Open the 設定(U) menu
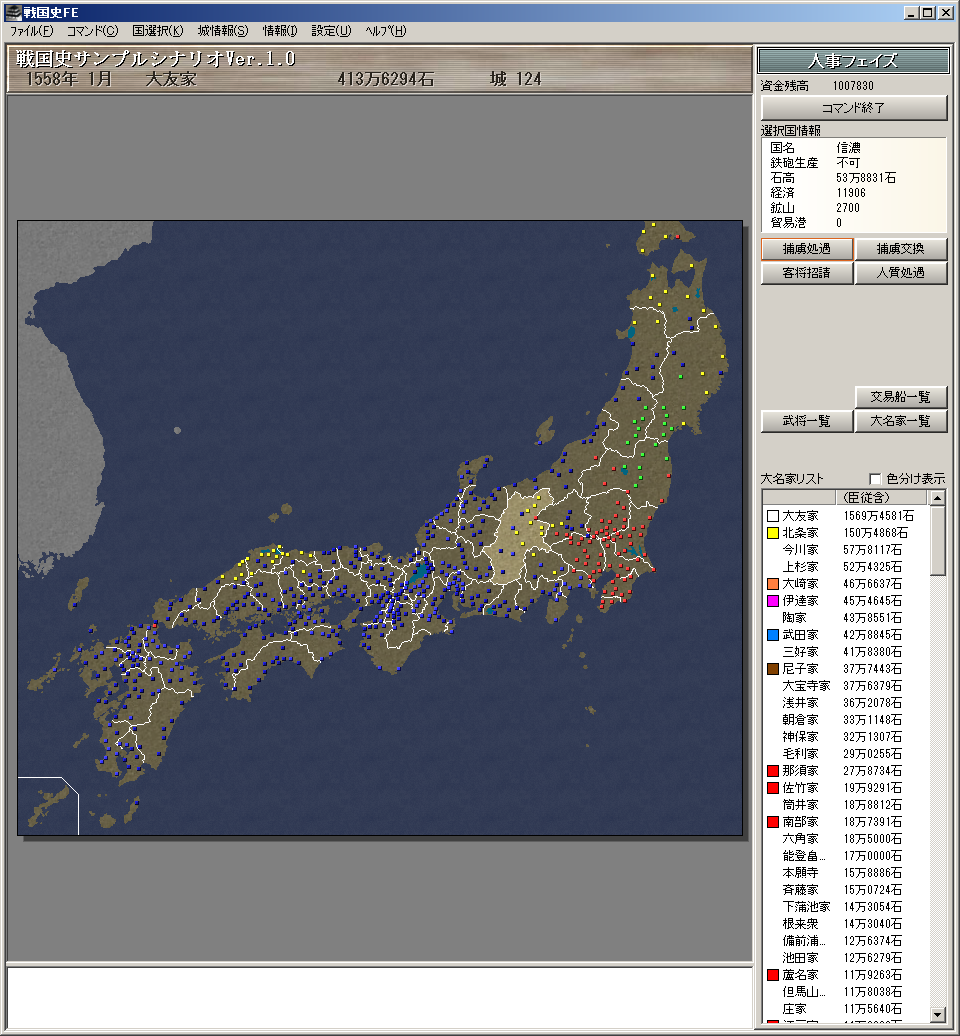The height and width of the screenshot is (1036, 960). coord(331,31)
